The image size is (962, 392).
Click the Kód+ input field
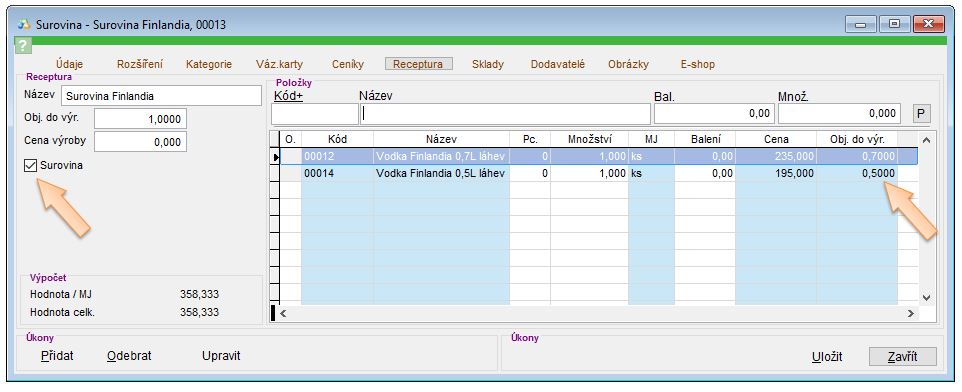[x=315, y=114]
